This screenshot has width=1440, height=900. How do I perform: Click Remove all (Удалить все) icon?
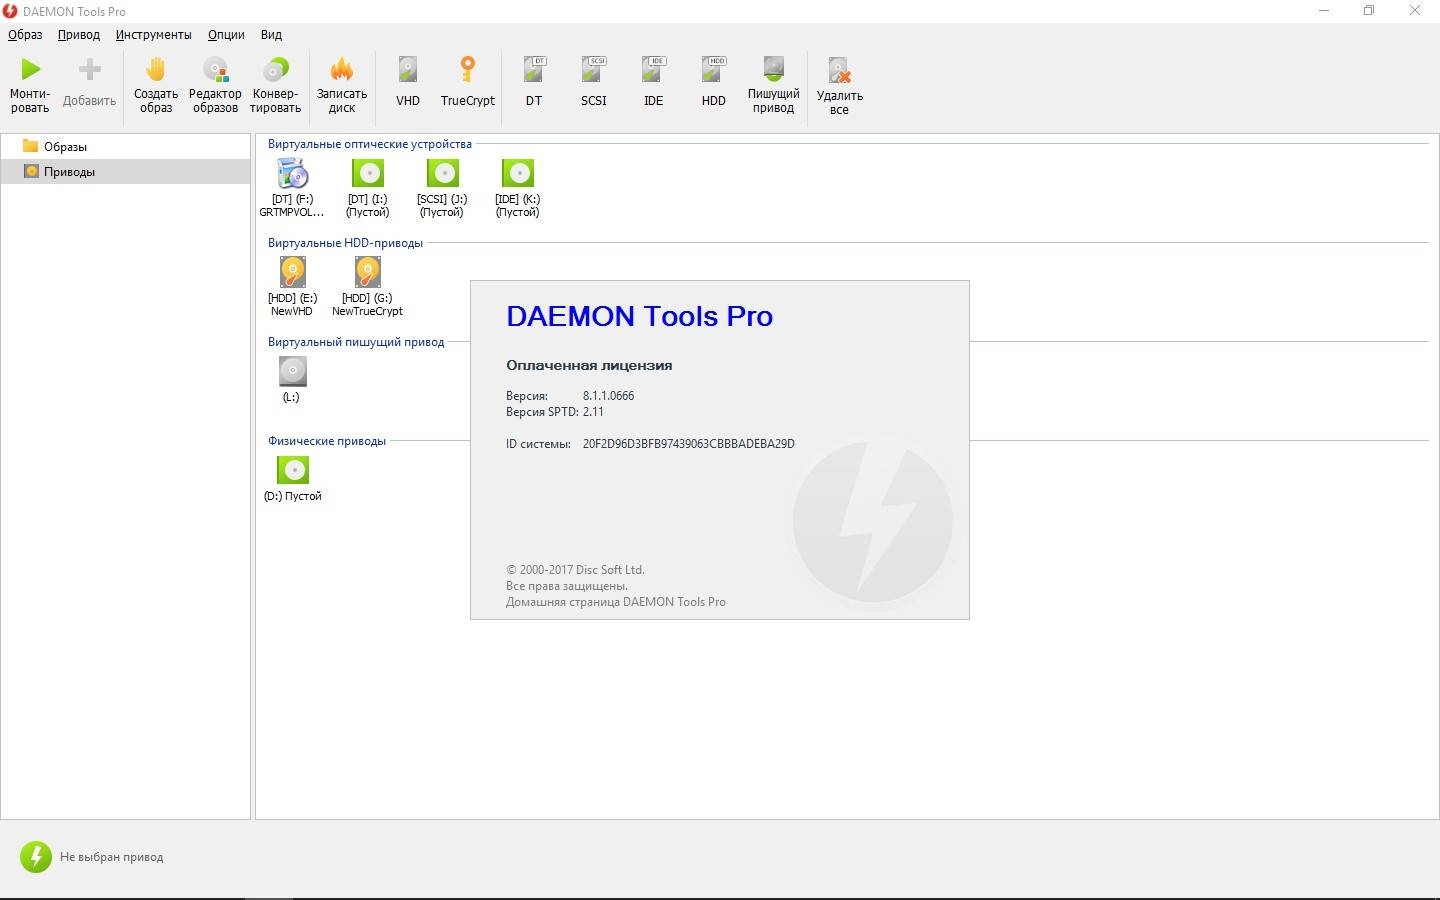coord(840,70)
